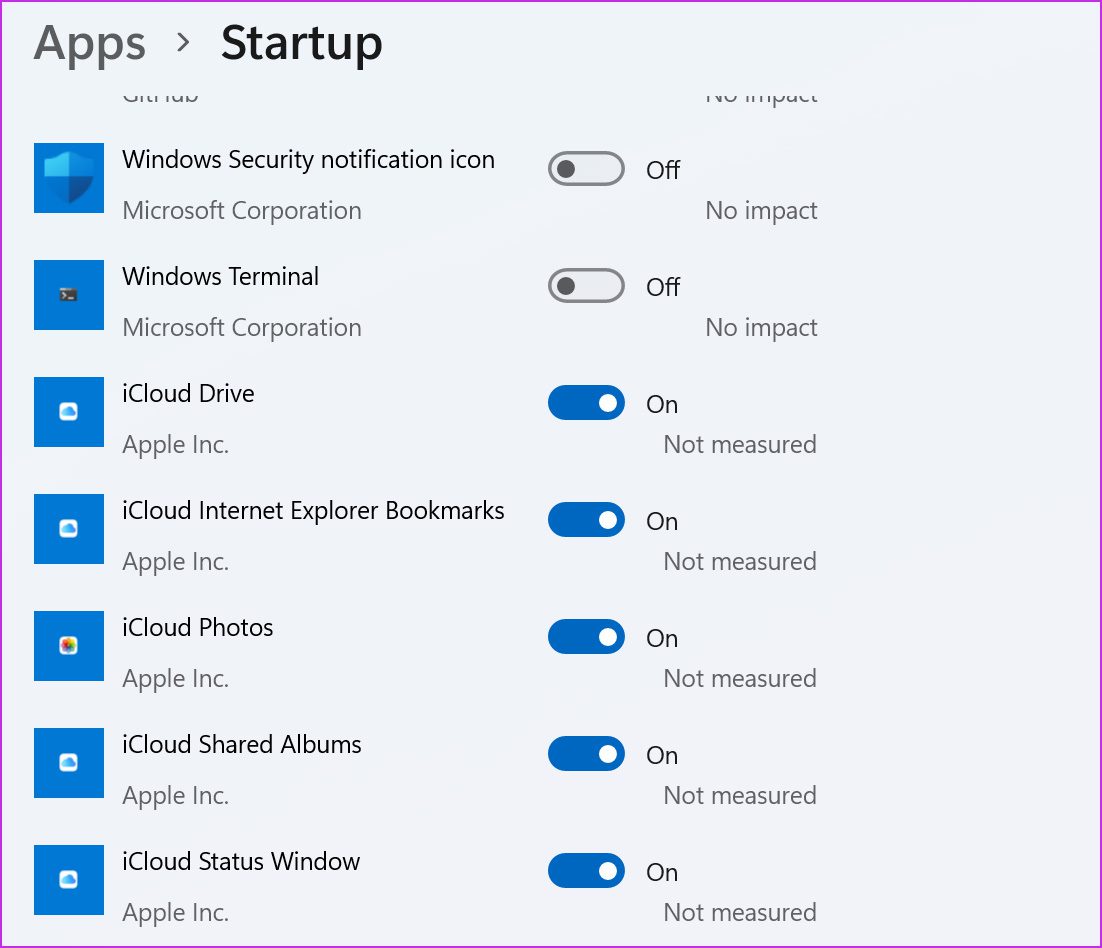Screen dimensions: 1102x948
Task: Click the iCloud Shared Albums icon
Action: point(69,762)
